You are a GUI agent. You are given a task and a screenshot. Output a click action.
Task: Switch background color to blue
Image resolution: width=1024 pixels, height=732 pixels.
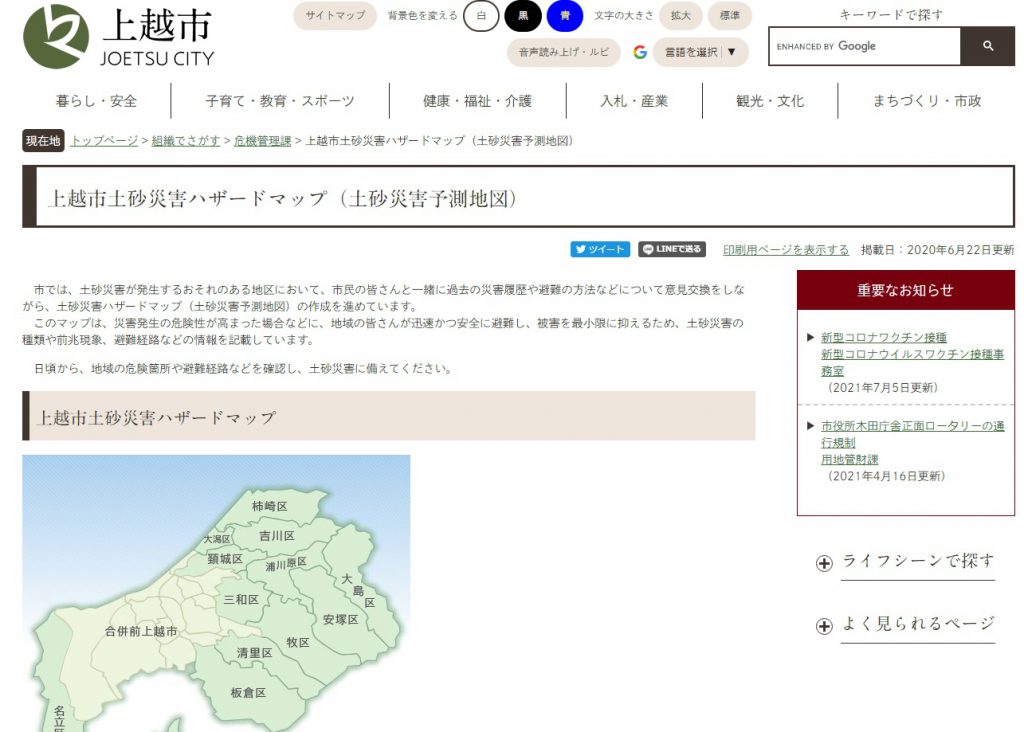pyautogui.click(x=565, y=16)
